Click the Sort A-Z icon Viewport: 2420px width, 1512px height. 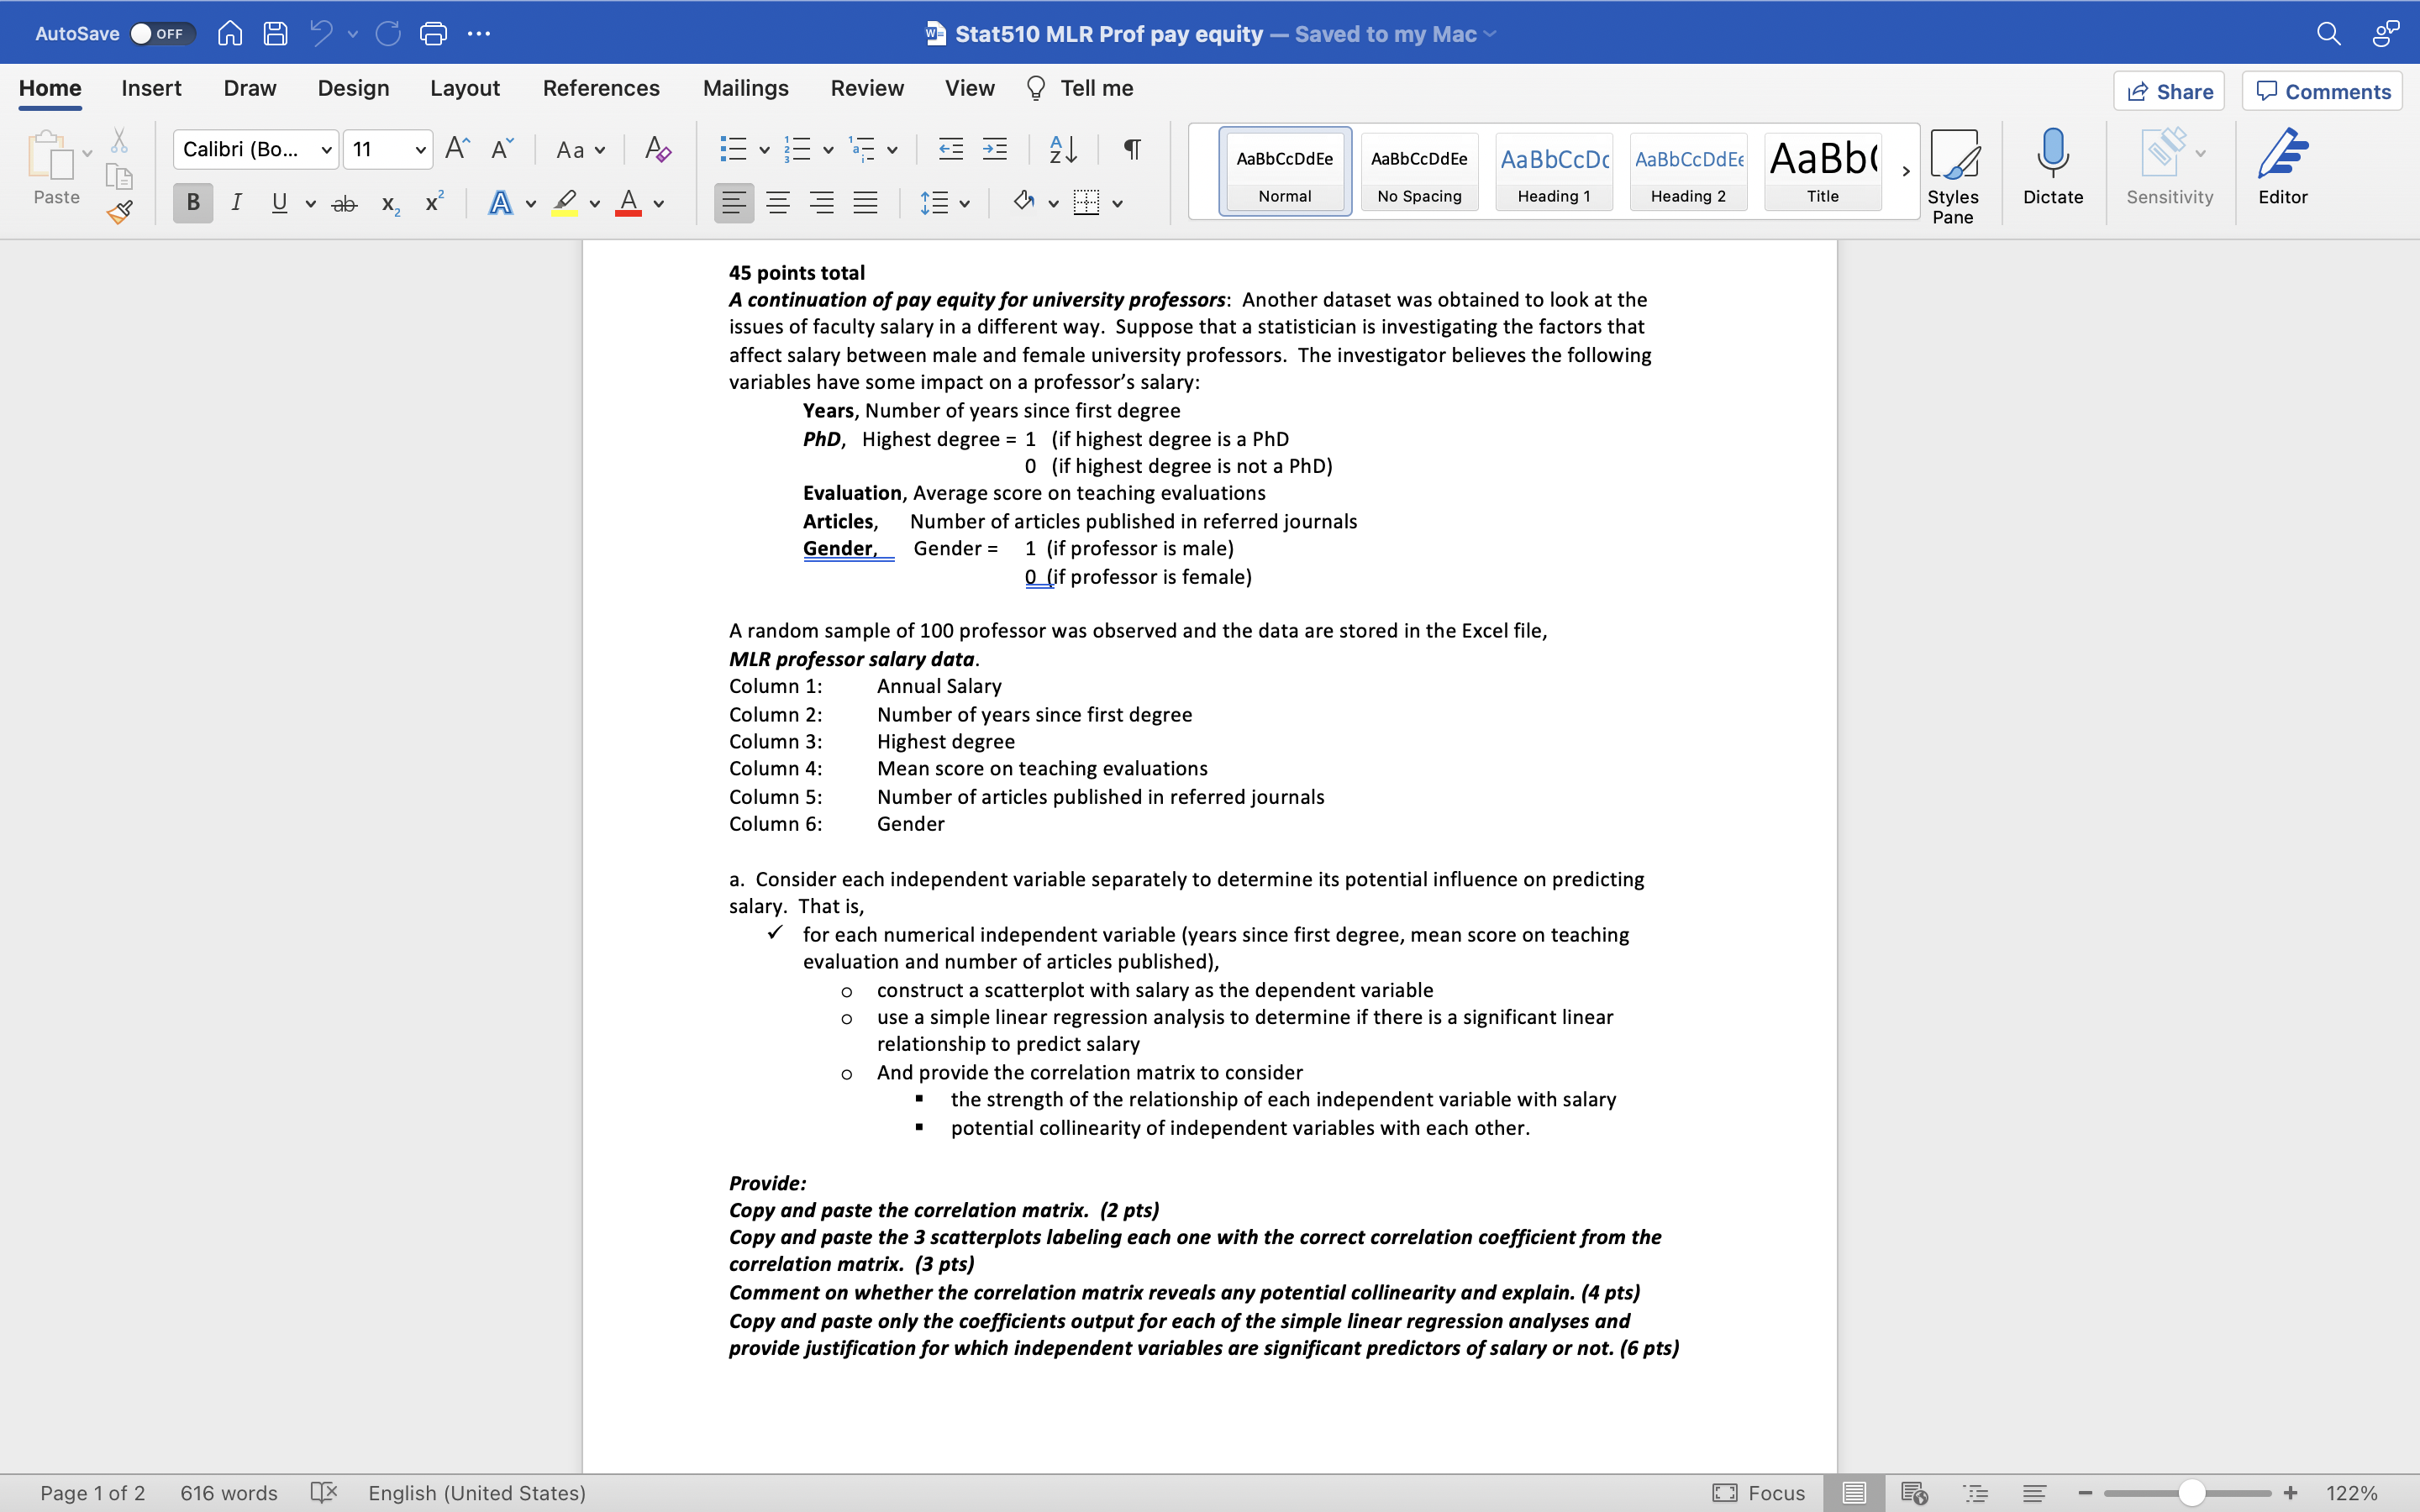coord(1063,150)
